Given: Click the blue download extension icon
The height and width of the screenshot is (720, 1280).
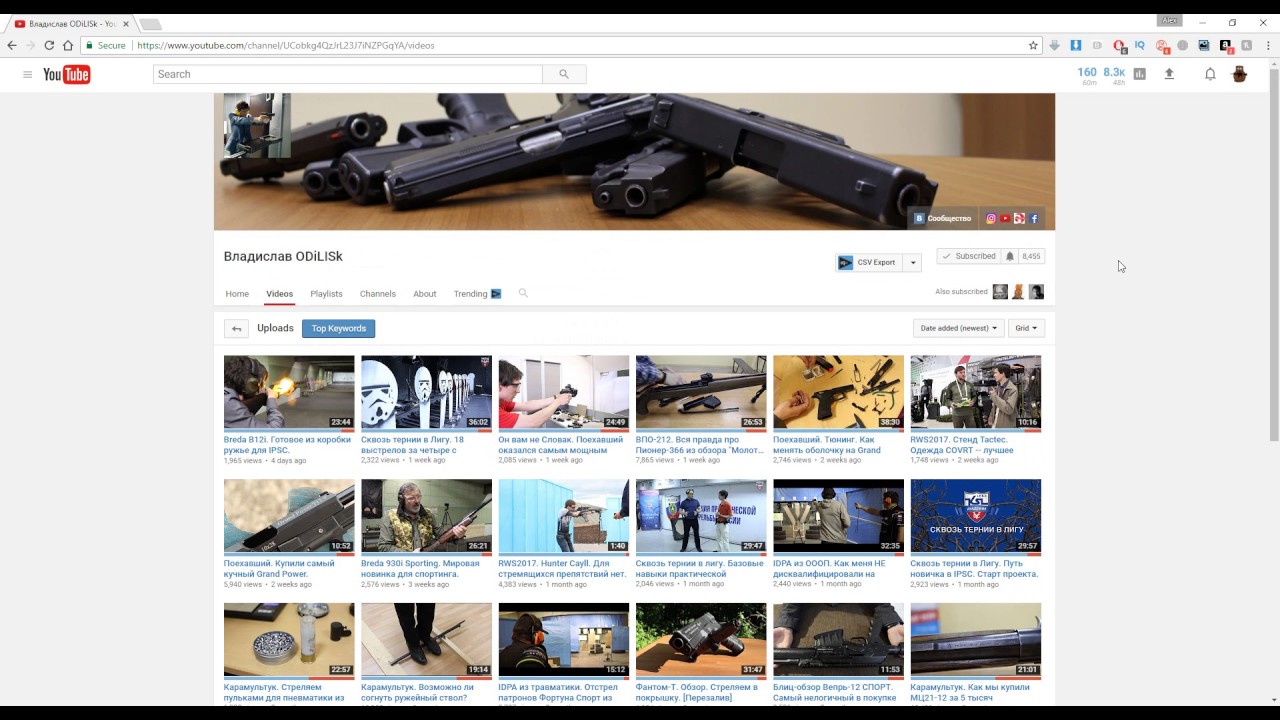Looking at the screenshot, I should tap(1076, 45).
